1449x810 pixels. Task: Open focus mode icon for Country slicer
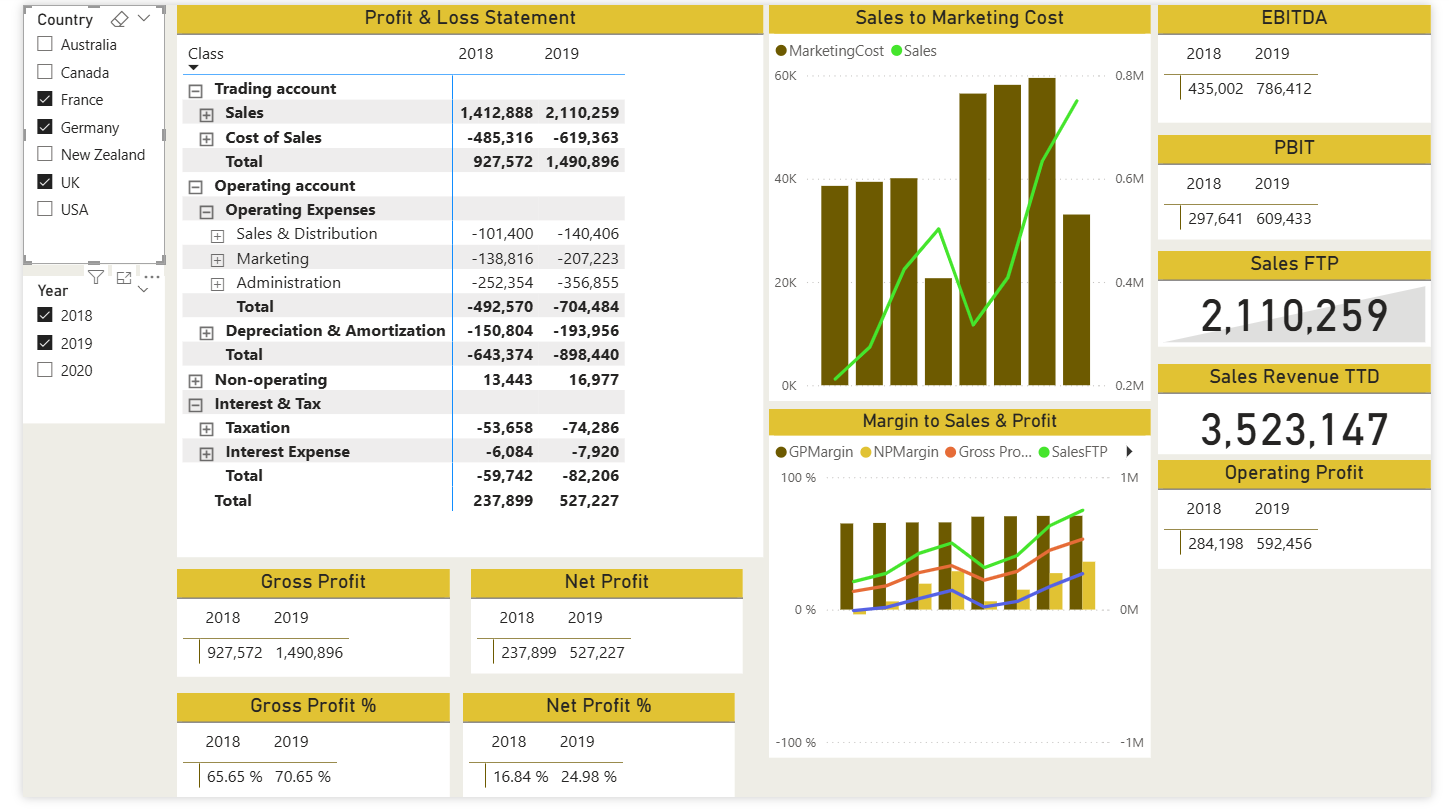coord(123,277)
